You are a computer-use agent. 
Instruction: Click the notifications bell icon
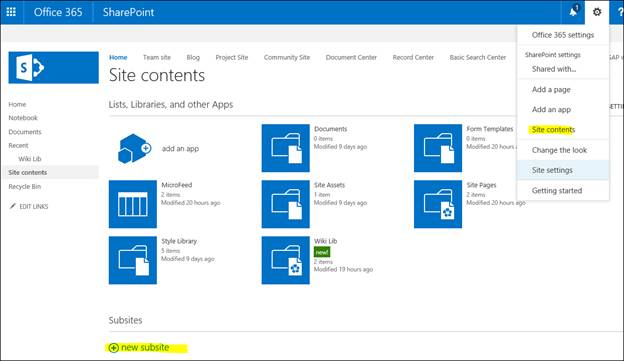point(573,12)
